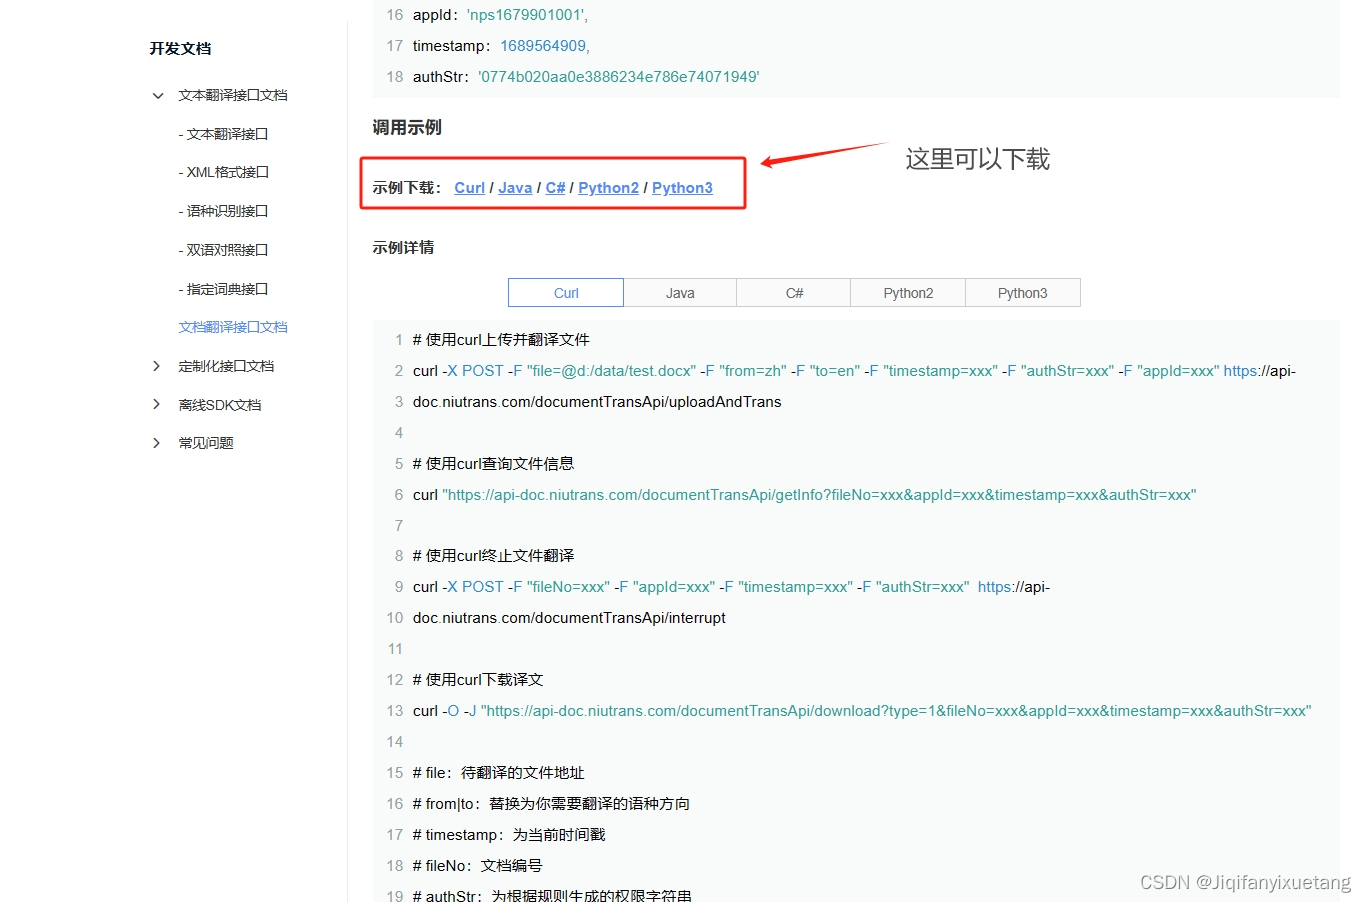Click the download?type=1 URL code line
1366x902 pixels.
coord(862,711)
